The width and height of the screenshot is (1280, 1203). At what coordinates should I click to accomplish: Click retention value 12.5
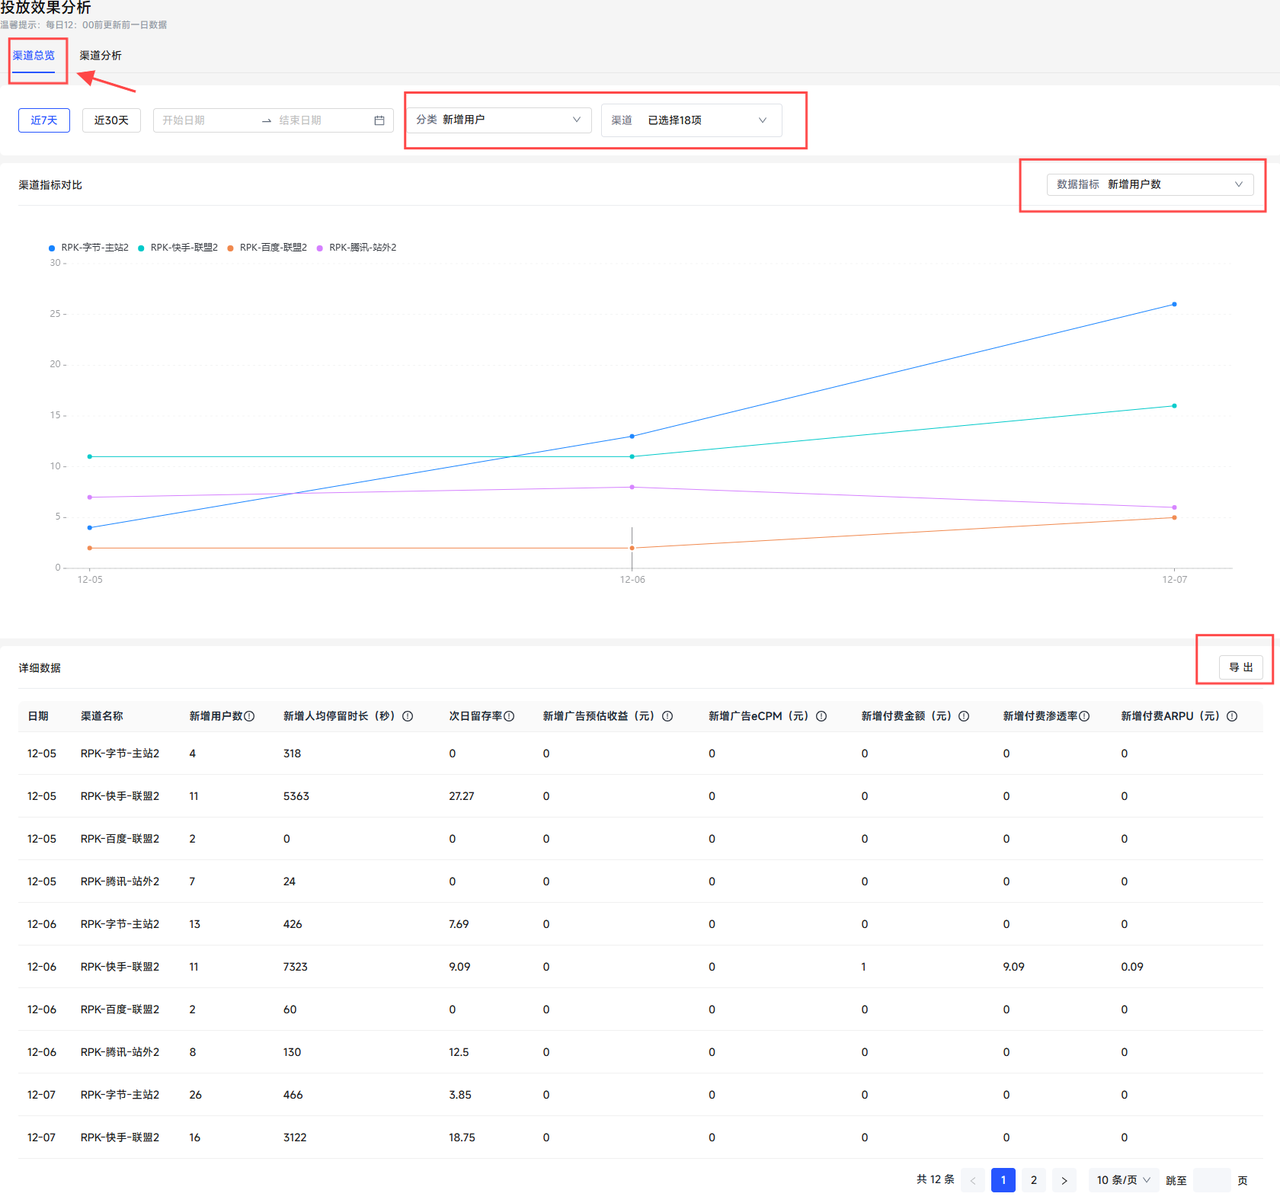(459, 1052)
